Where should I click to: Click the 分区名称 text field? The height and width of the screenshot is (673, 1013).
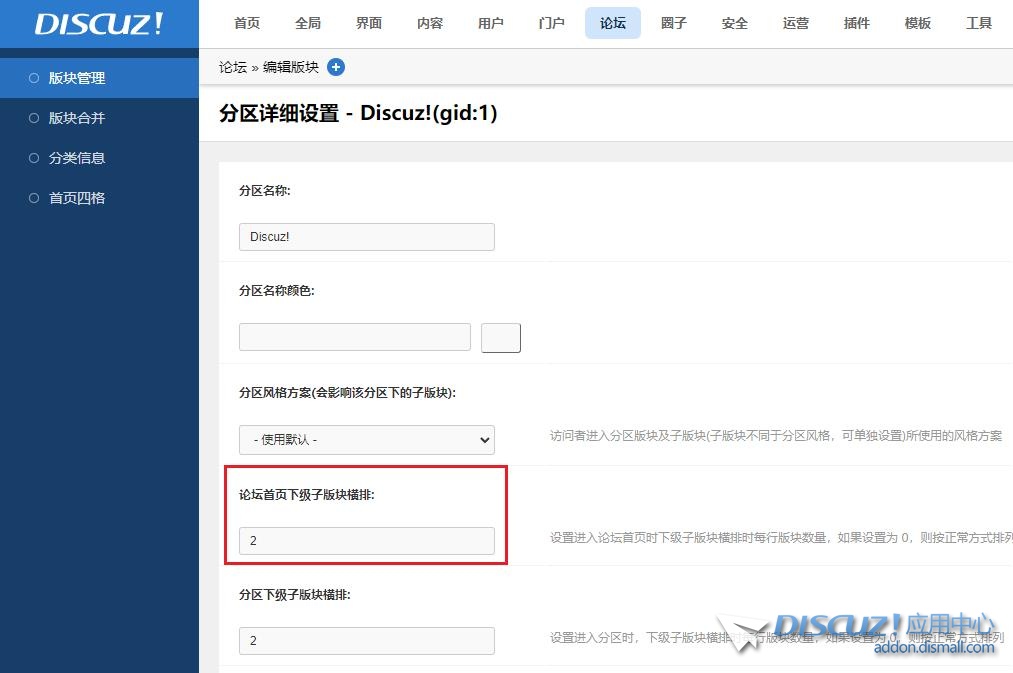click(x=366, y=237)
